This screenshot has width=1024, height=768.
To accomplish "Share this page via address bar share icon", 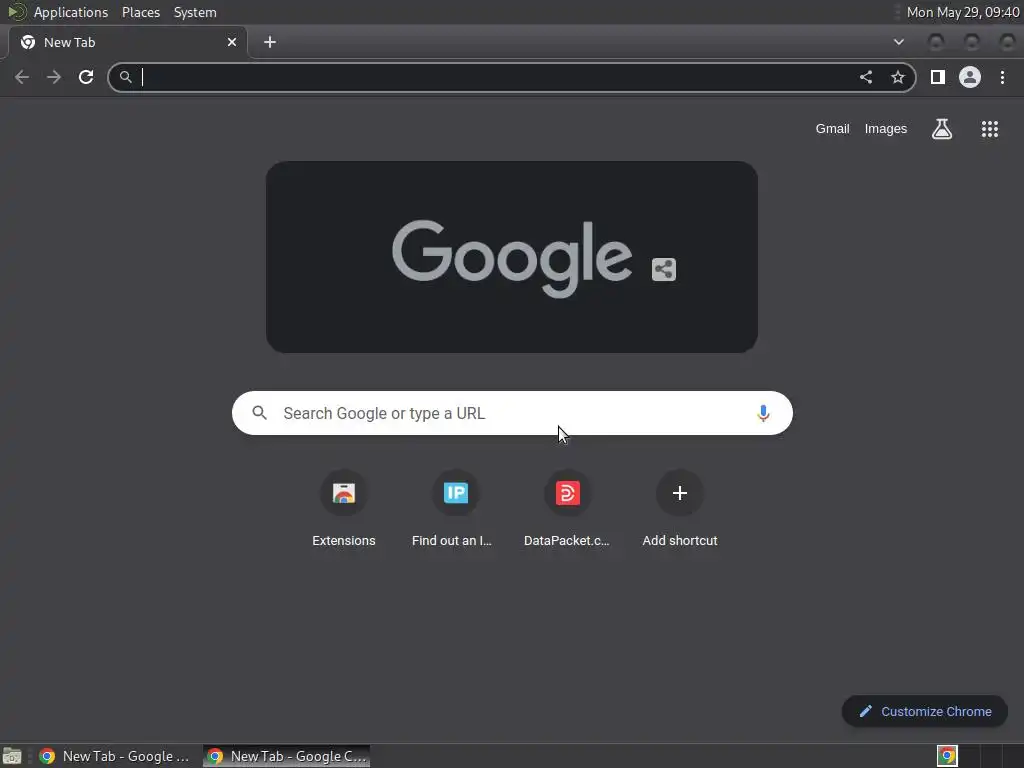I will tap(866, 77).
